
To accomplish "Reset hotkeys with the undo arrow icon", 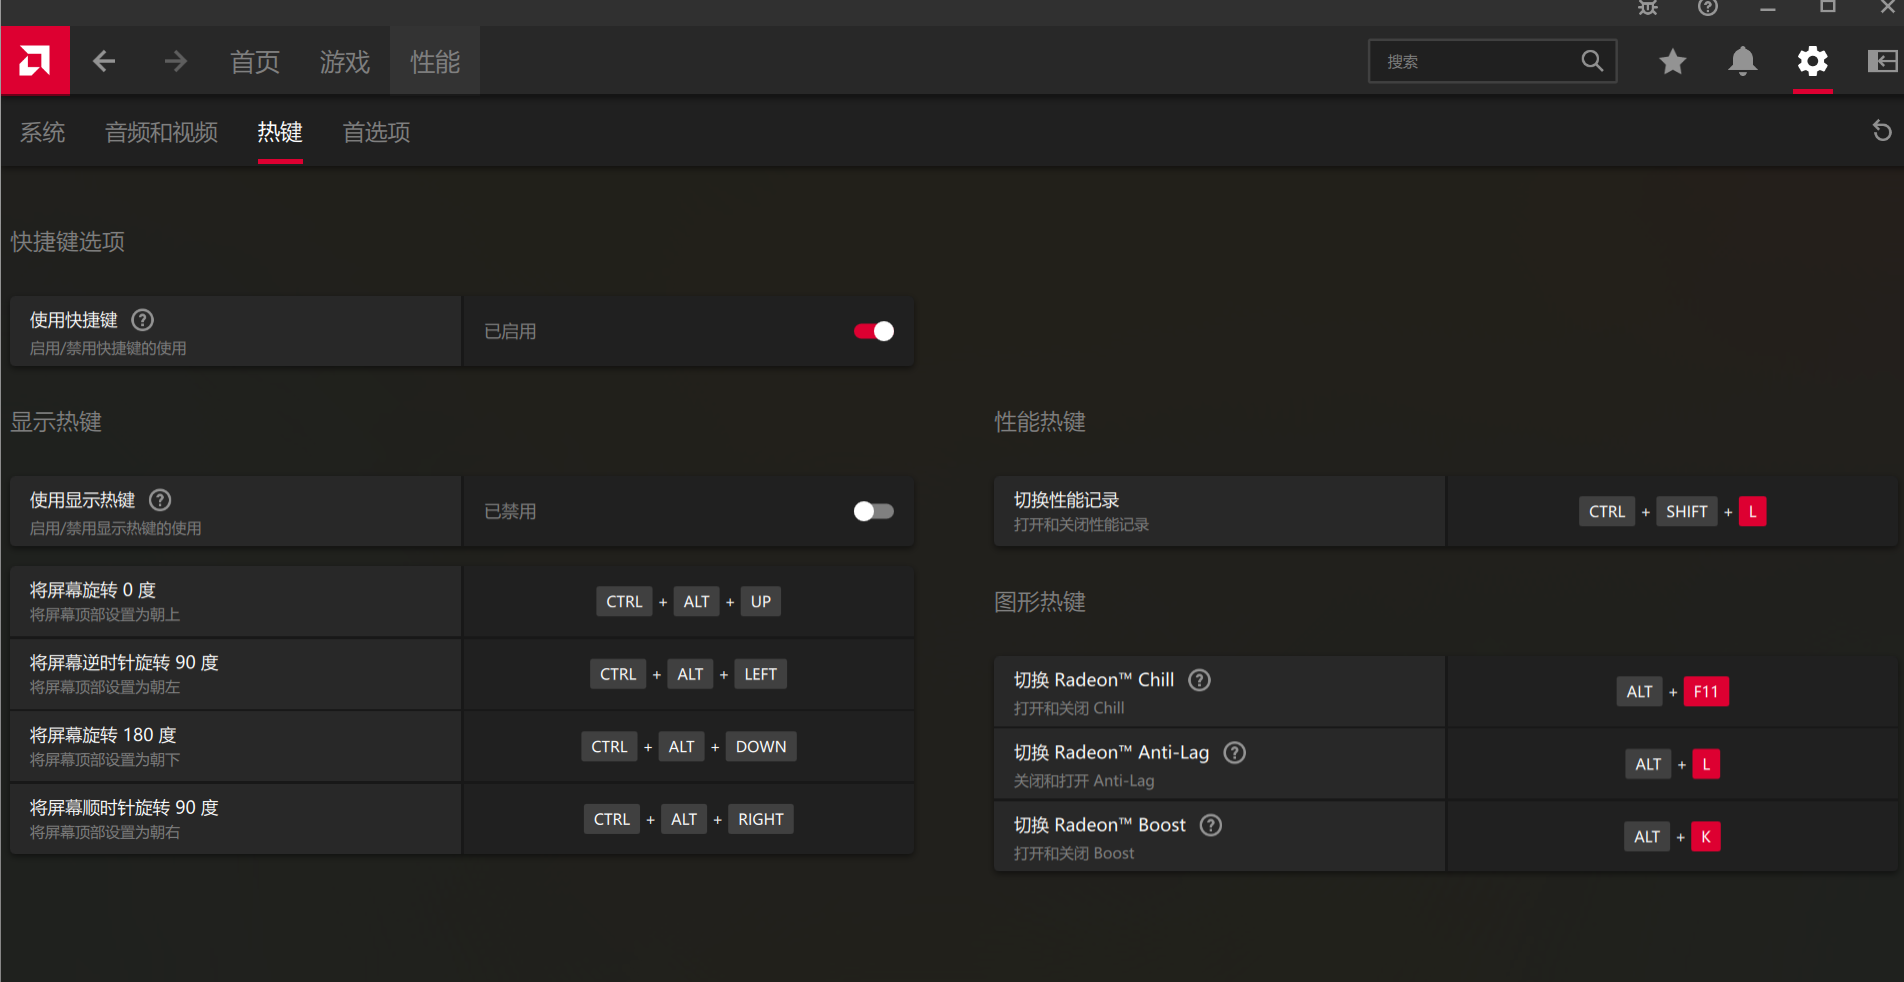I will pos(1882,131).
